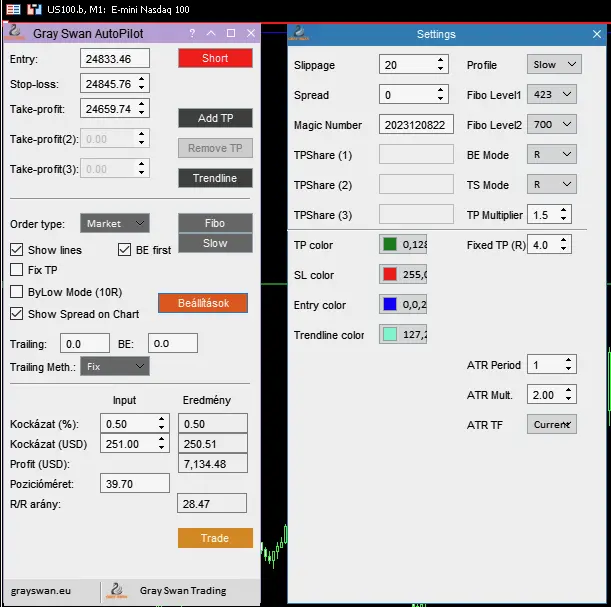Open the TS Mode dropdown

click(552, 185)
